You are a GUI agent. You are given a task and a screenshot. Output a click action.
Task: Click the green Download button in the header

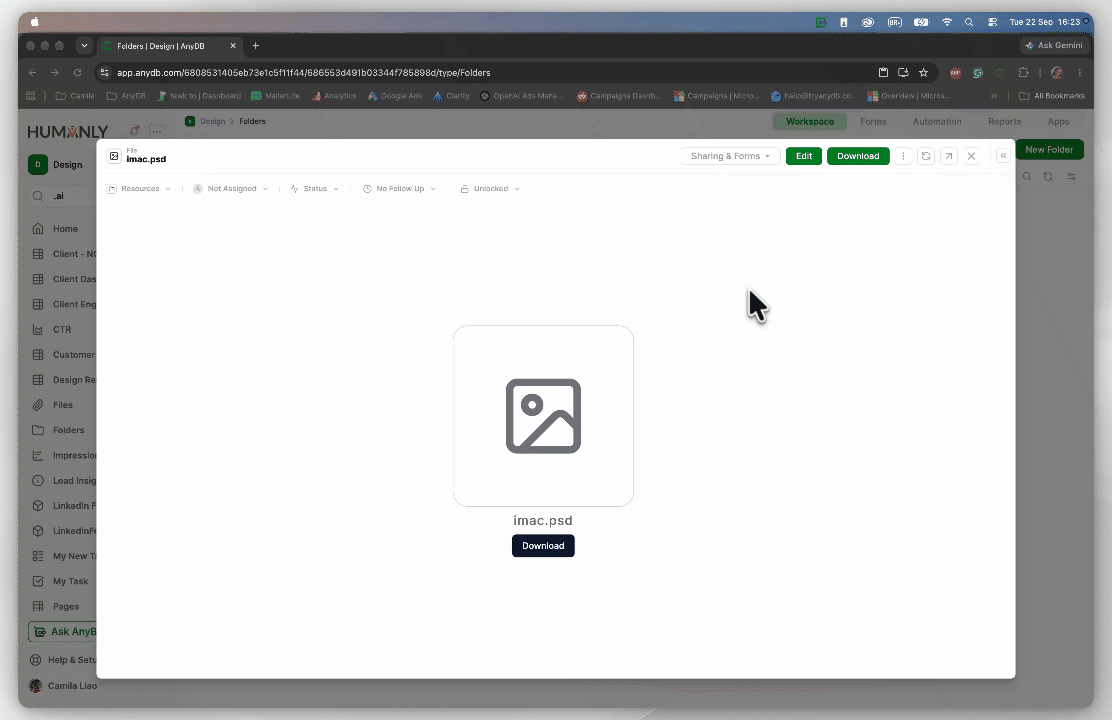click(858, 156)
